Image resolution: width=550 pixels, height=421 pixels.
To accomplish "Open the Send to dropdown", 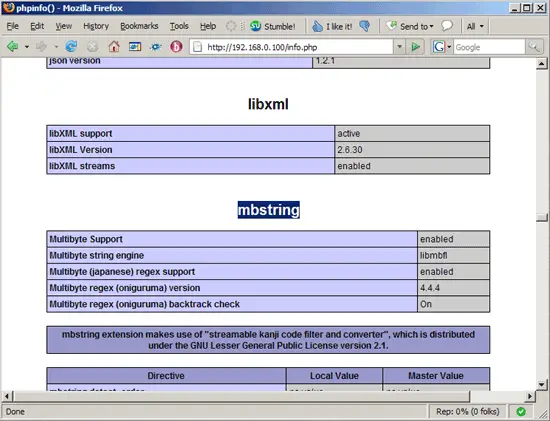I will tap(410, 26).
